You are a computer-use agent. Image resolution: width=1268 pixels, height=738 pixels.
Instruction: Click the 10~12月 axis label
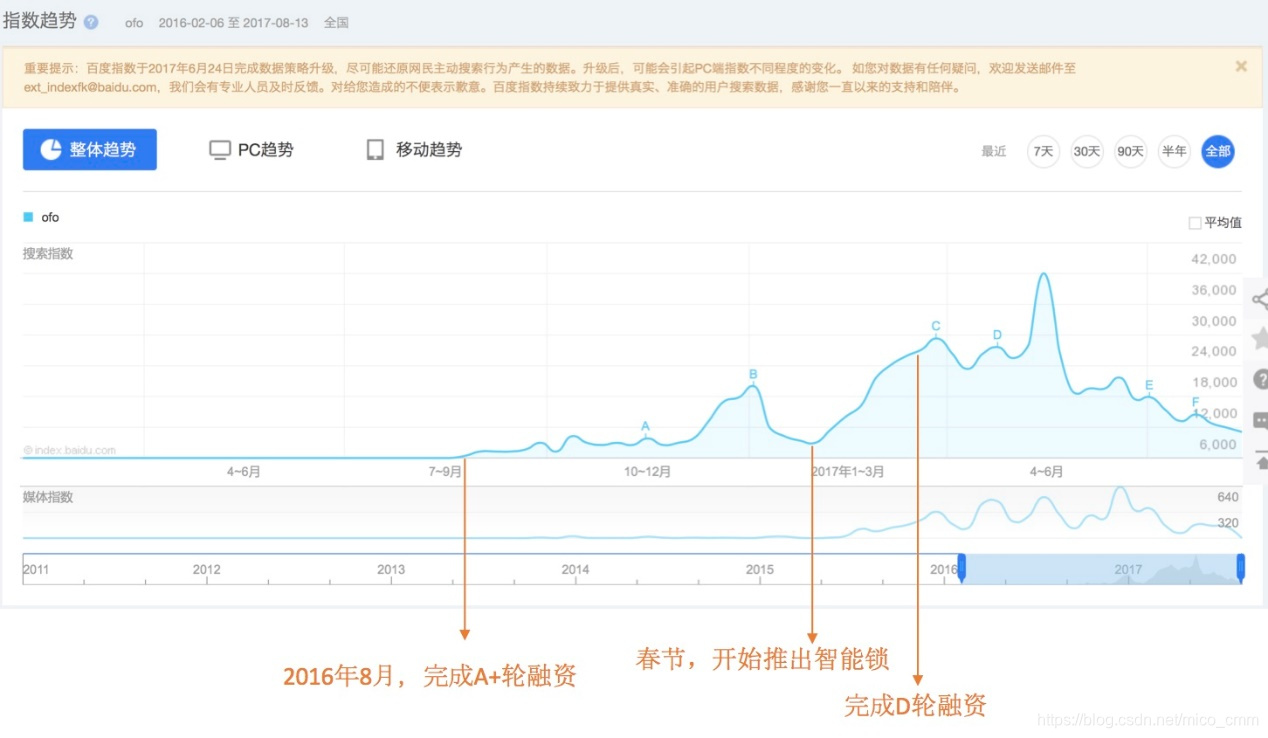[x=647, y=471]
